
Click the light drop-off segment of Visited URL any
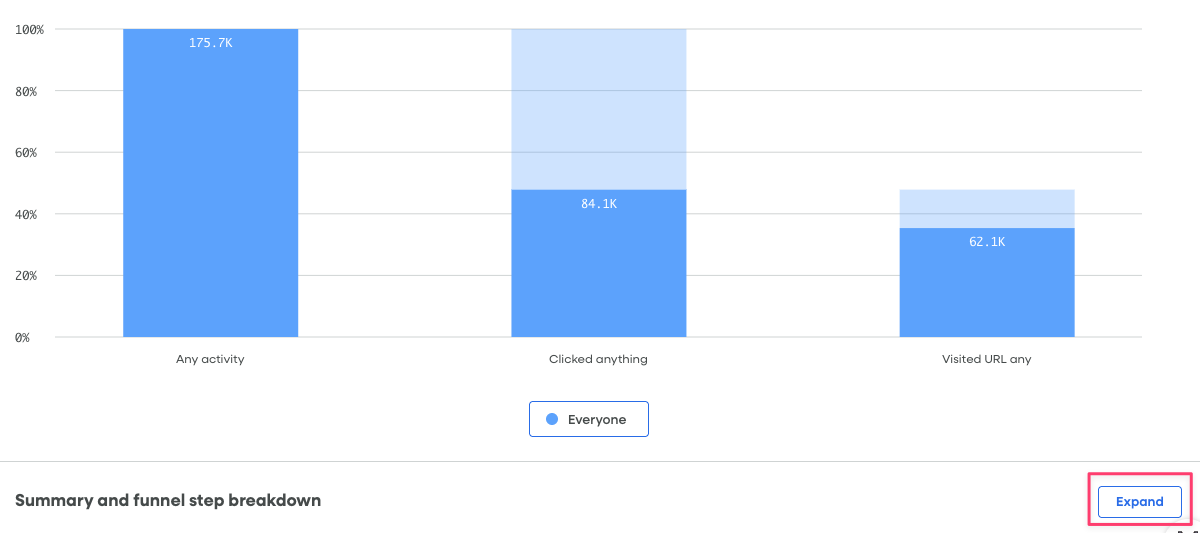click(986, 208)
